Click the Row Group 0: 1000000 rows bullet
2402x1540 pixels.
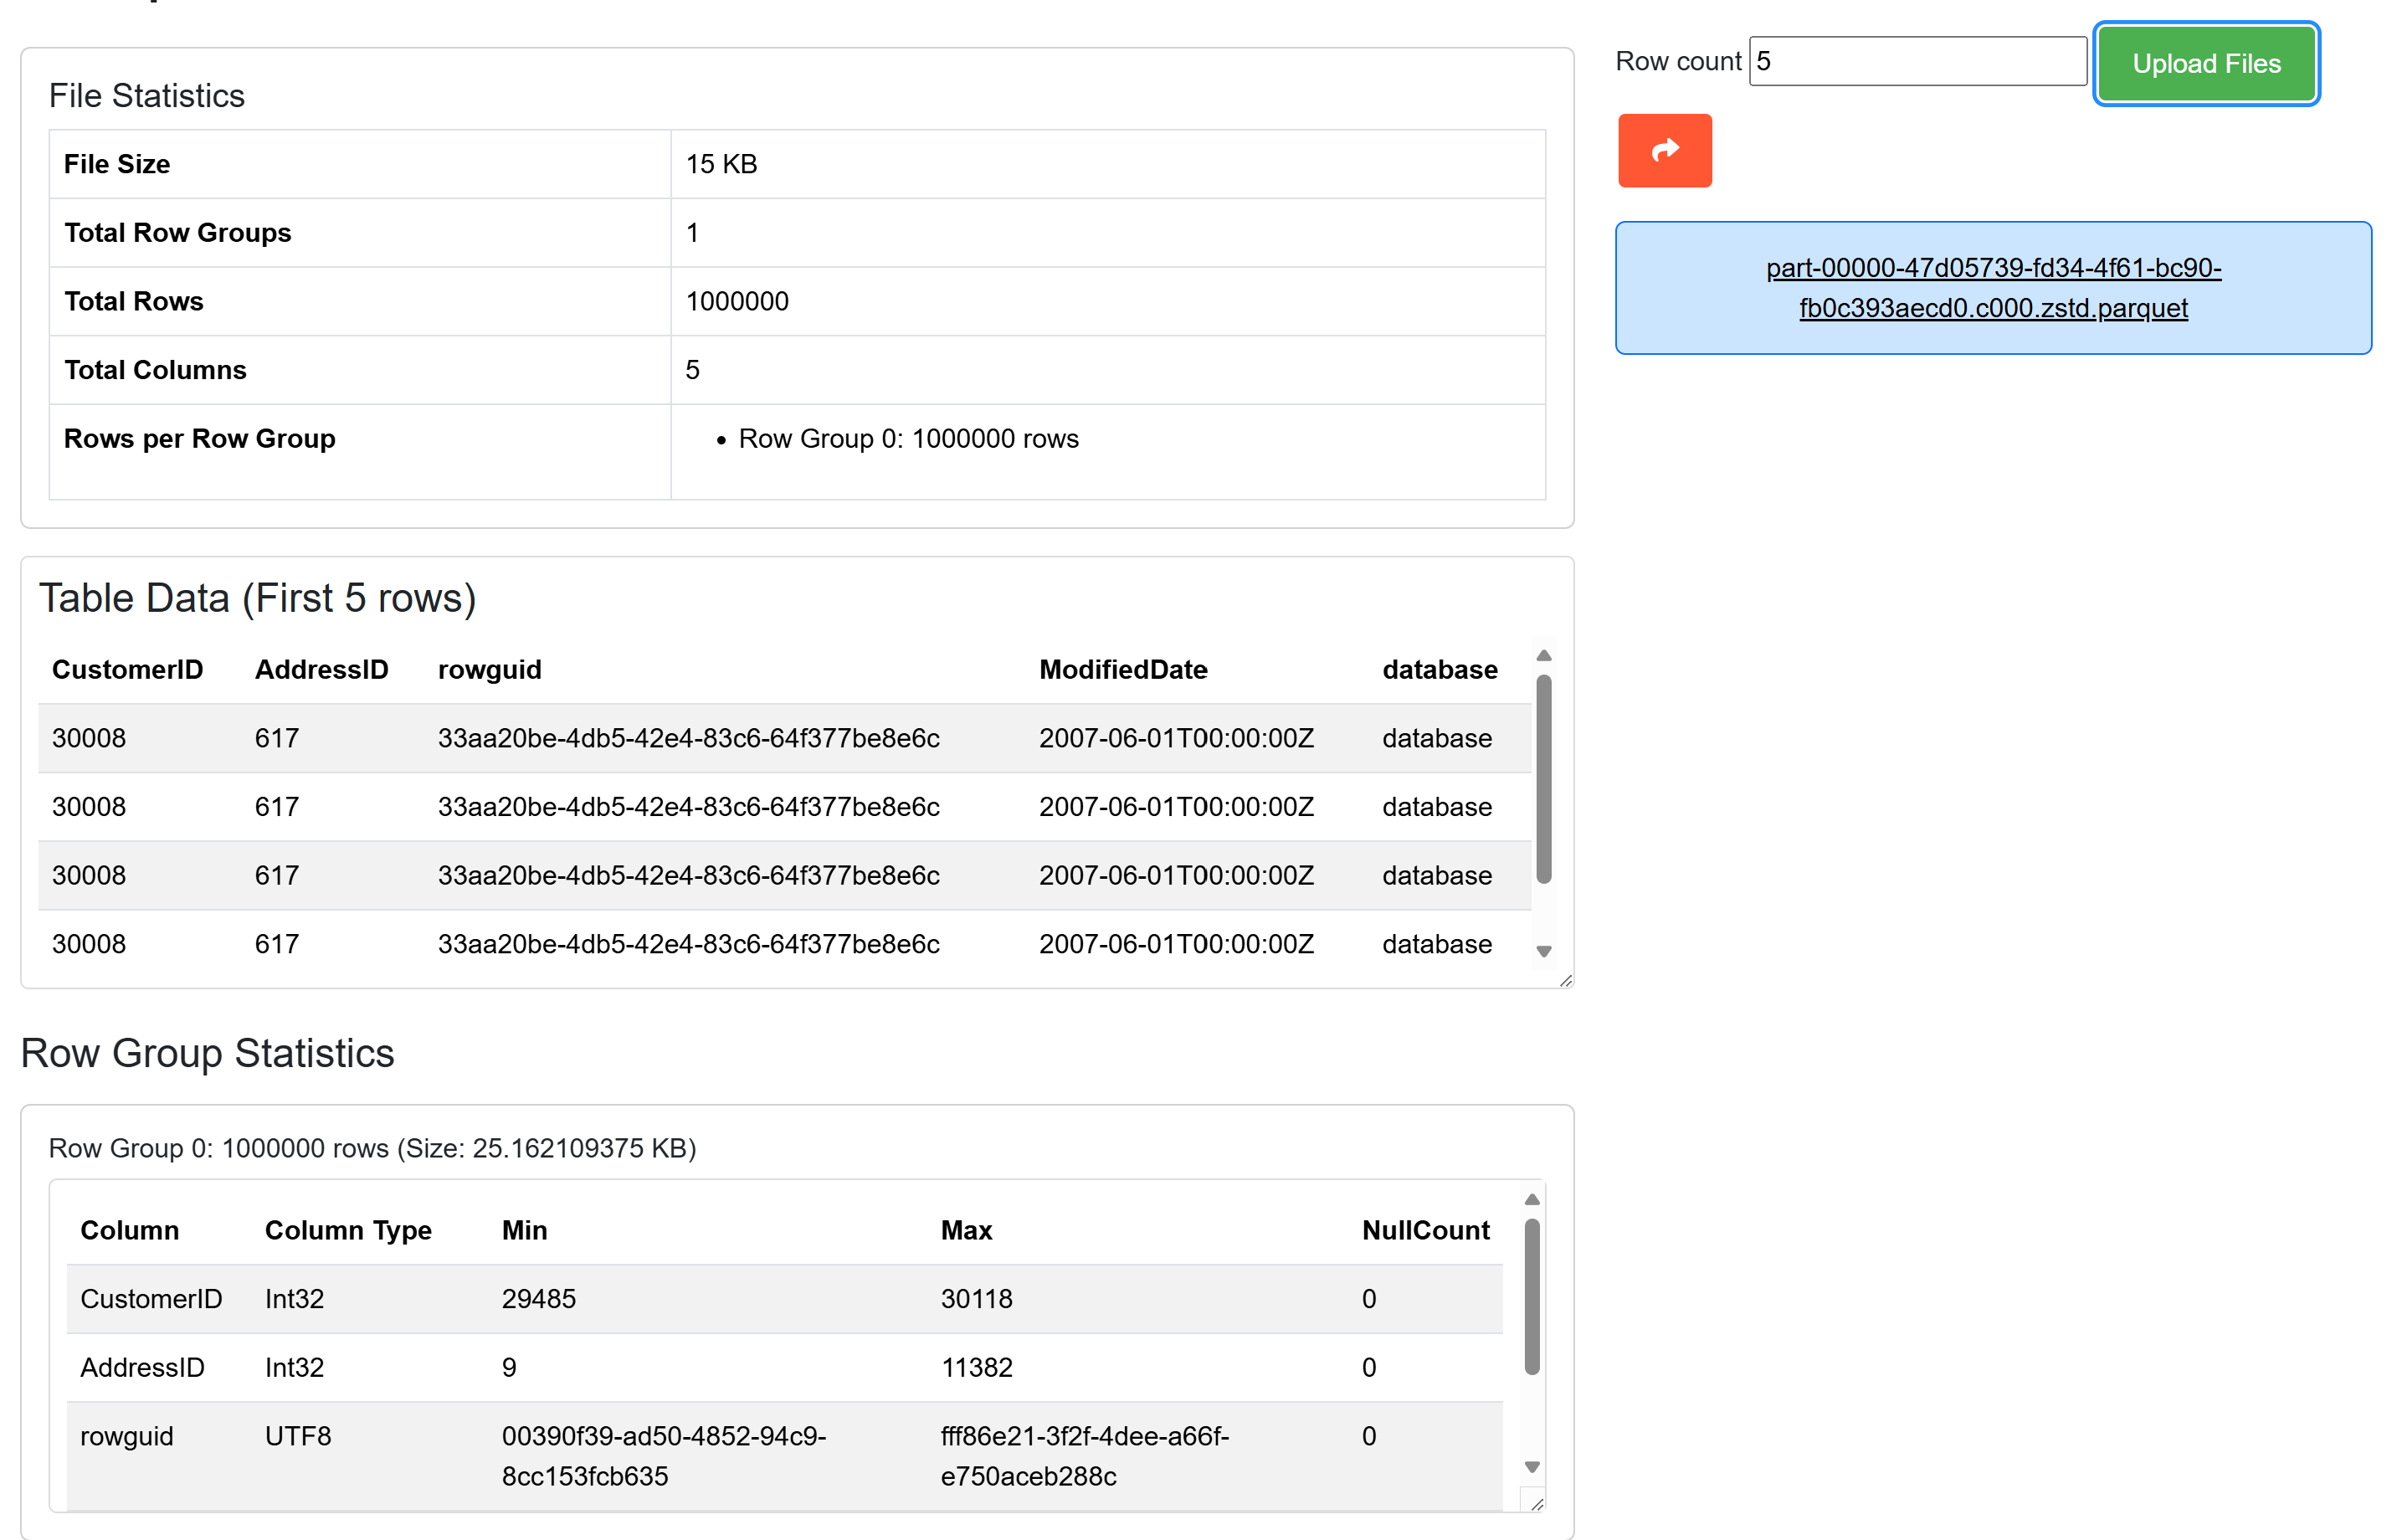pyautogui.click(x=908, y=439)
